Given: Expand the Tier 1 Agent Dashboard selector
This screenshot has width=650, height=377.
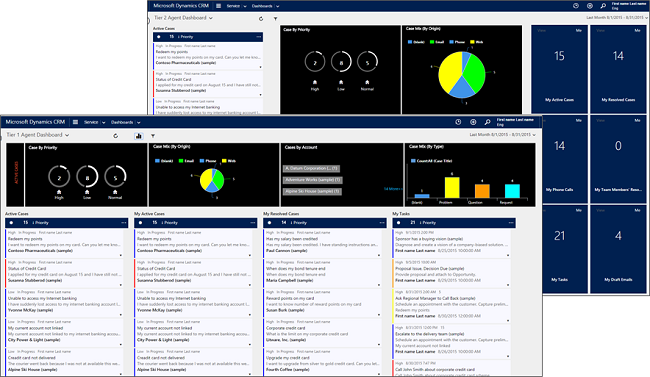Looking at the screenshot, I should pos(38,135).
